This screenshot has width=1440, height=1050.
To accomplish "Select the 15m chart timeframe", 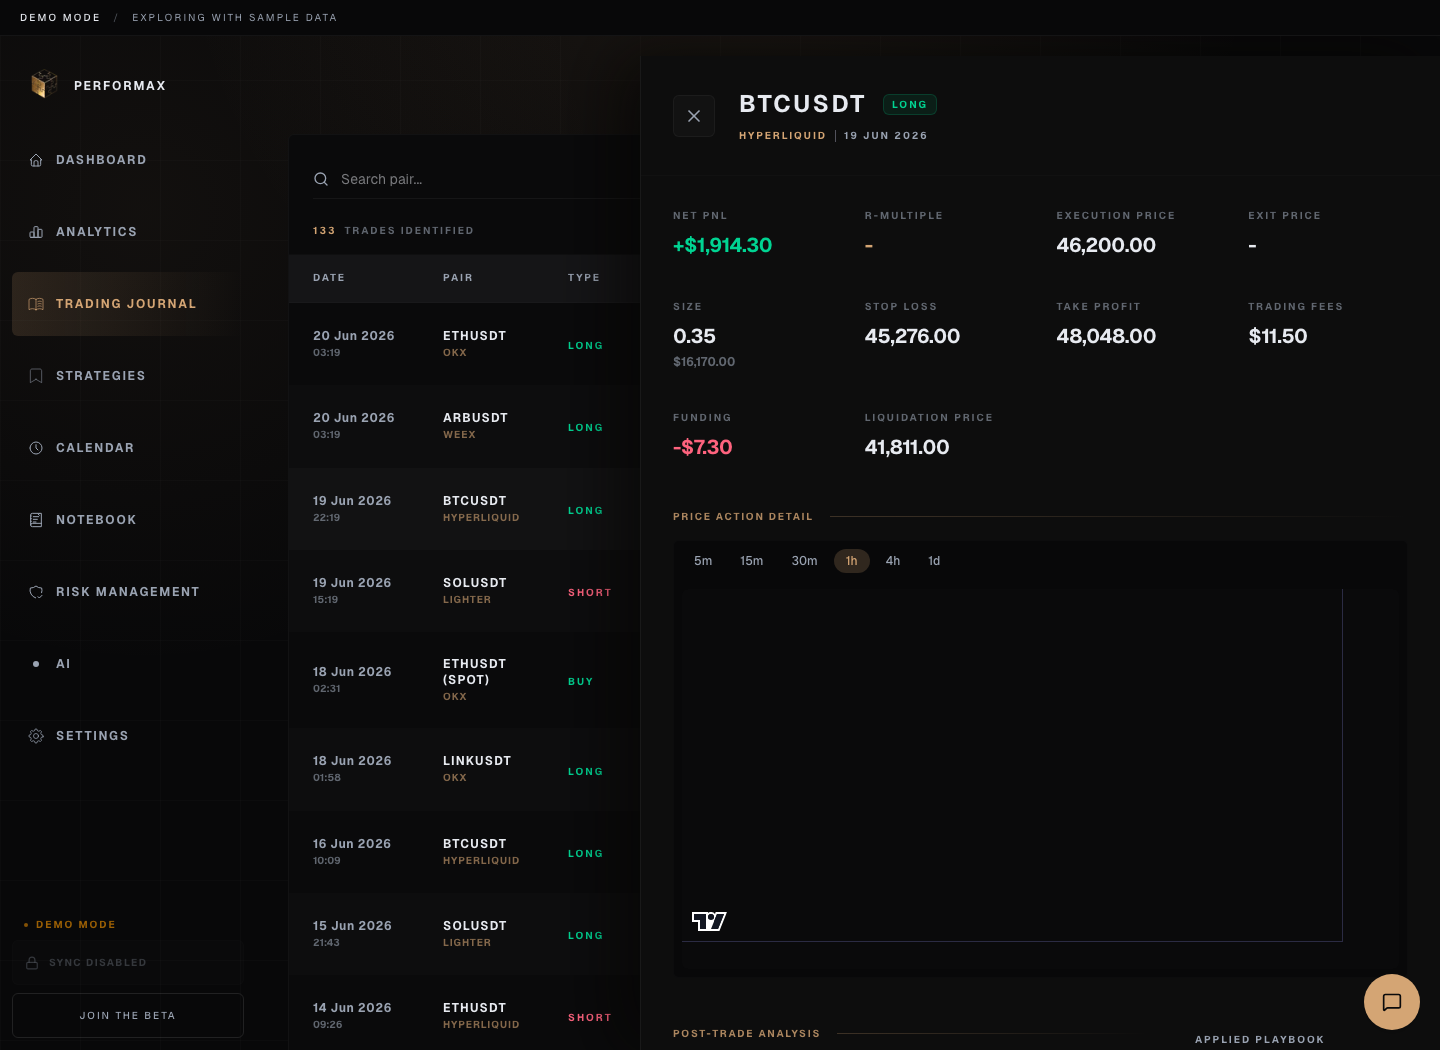I will tap(751, 561).
